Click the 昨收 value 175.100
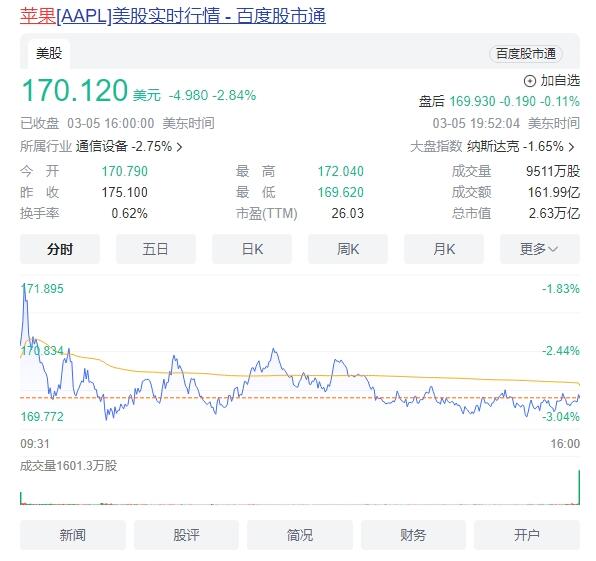 coord(125,192)
